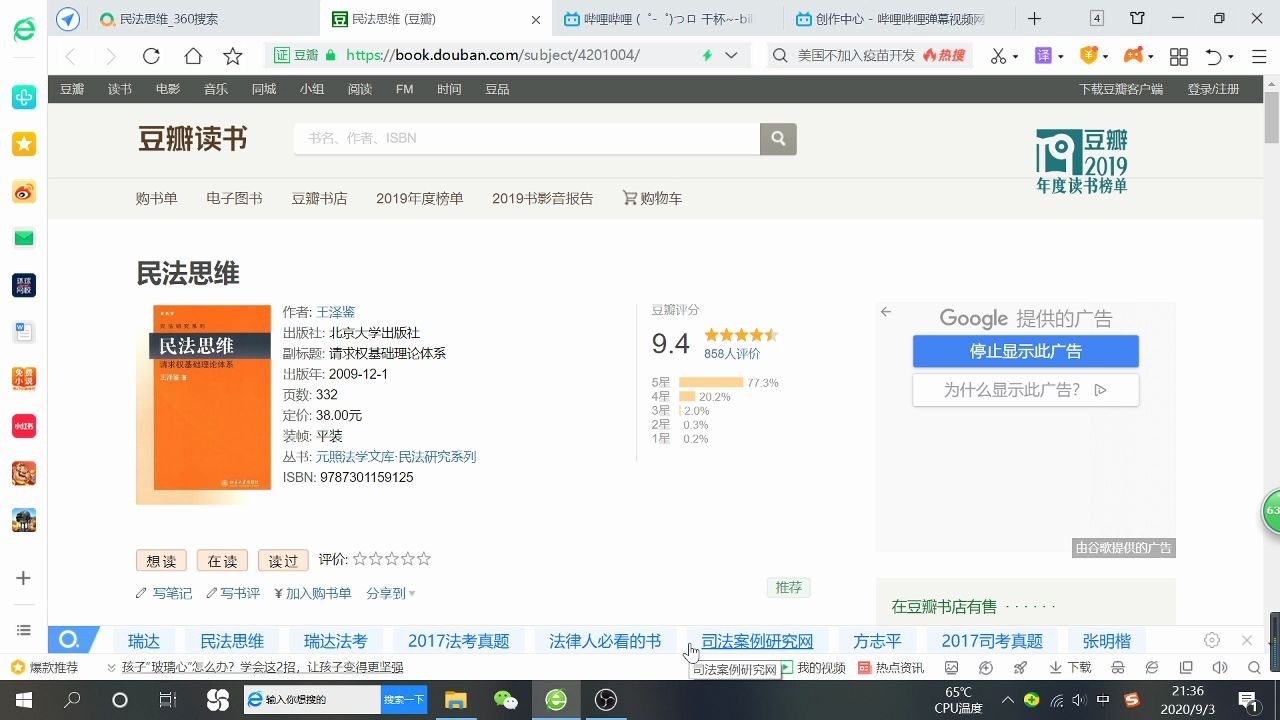The width and height of the screenshot is (1280, 720).
Task: Expand the address bar dropdown chevron
Action: click(732, 56)
